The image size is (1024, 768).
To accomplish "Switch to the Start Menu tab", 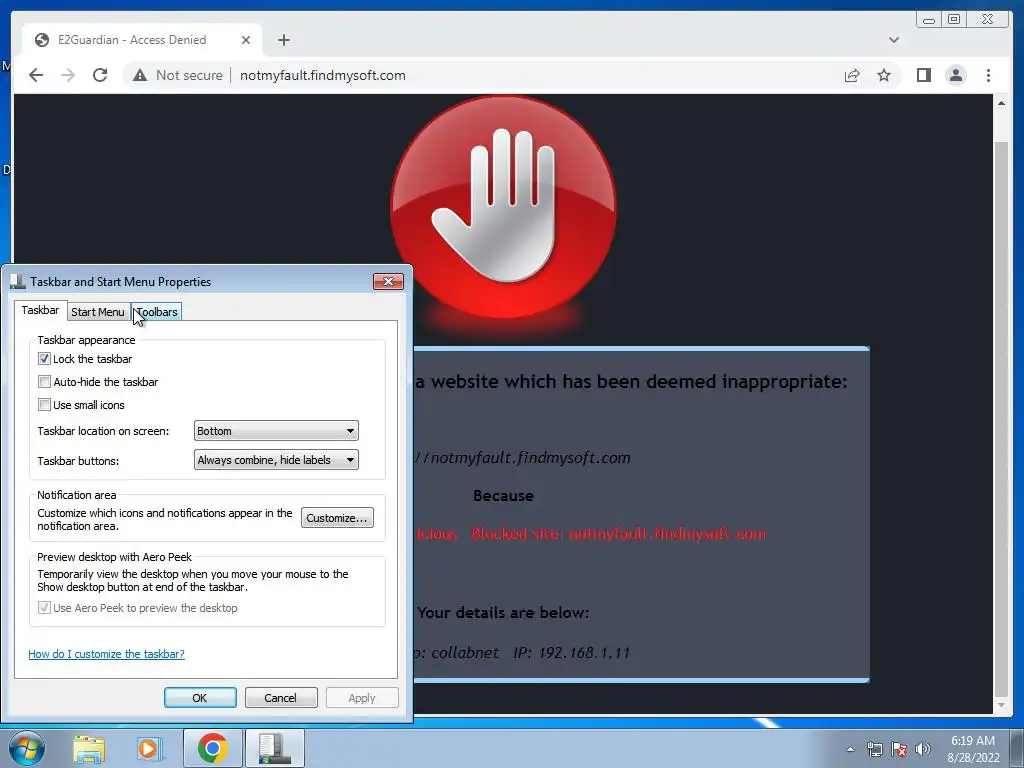I will tap(97, 312).
